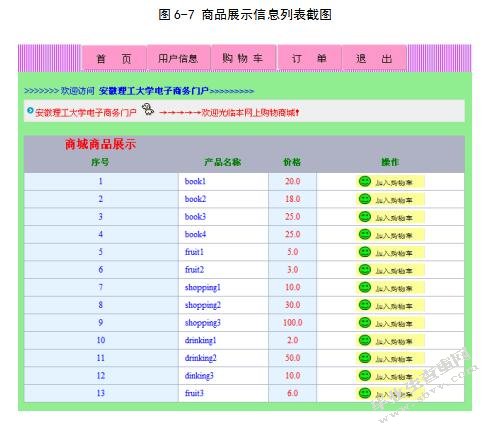Click the green smiley icon for fruit3
490x429 pixels.
[365, 393]
